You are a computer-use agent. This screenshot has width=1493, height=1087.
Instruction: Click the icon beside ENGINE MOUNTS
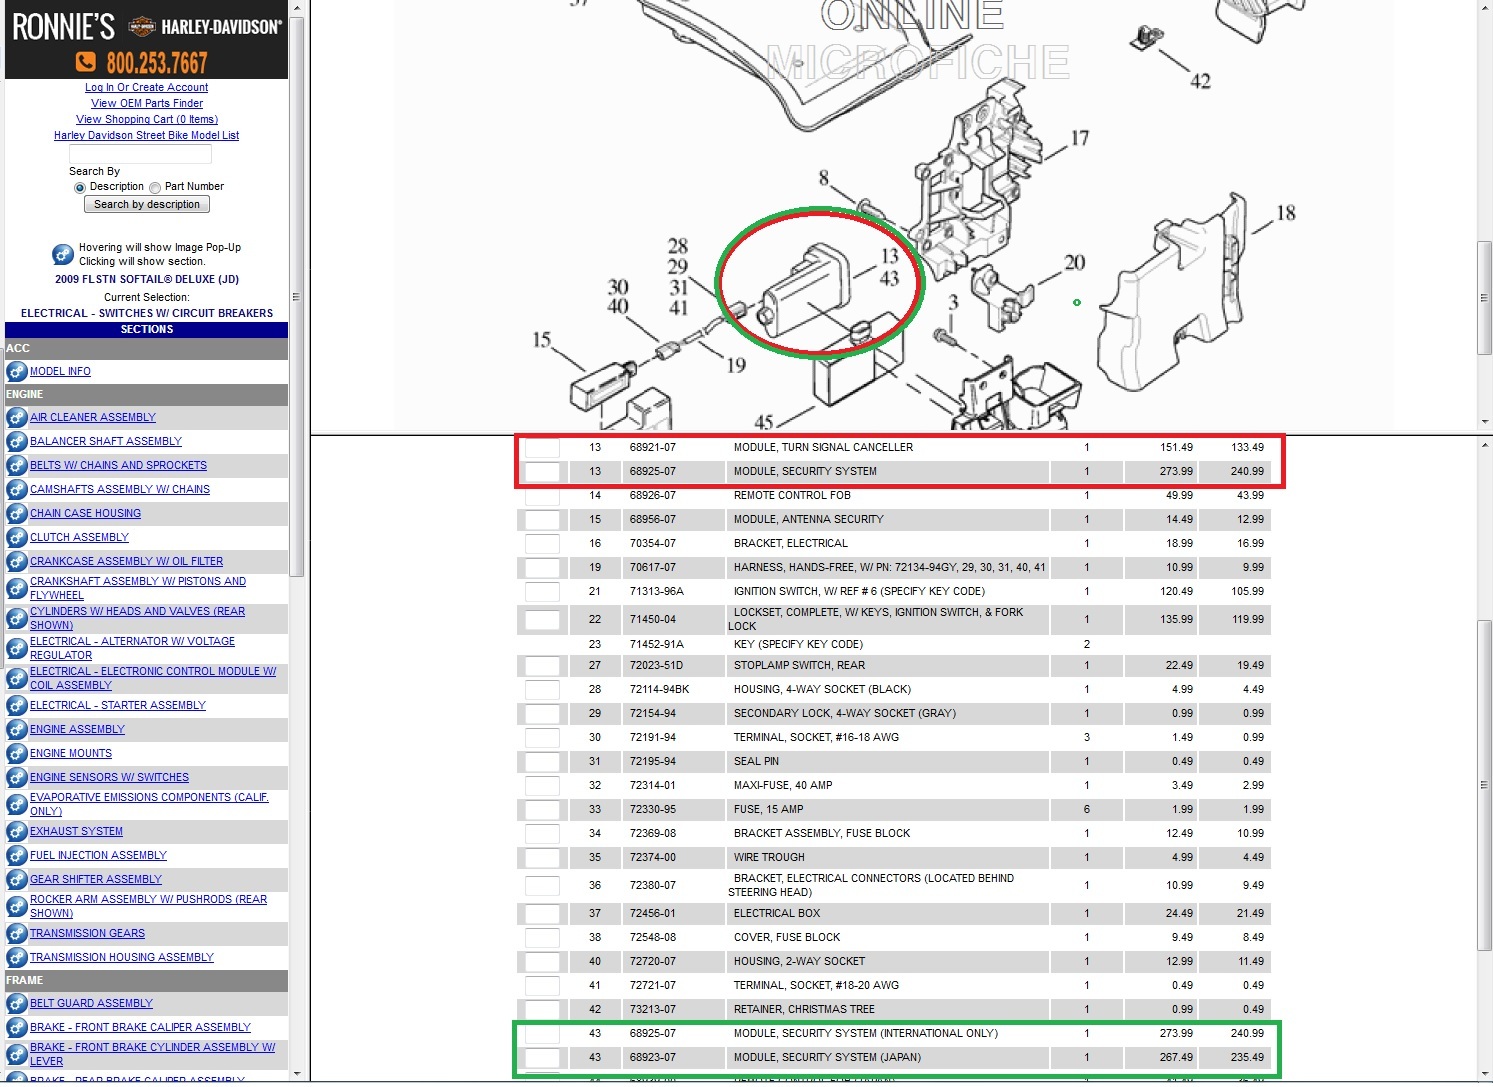[17, 753]
